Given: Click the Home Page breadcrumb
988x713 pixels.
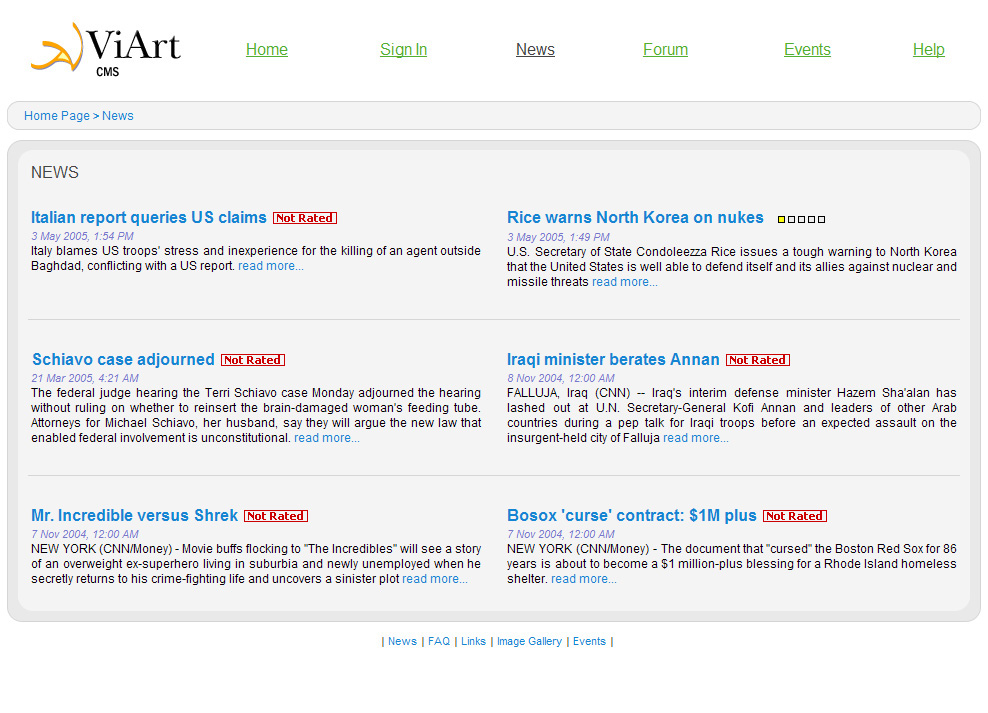Looking at the screenshot, I should click(57, 116).
